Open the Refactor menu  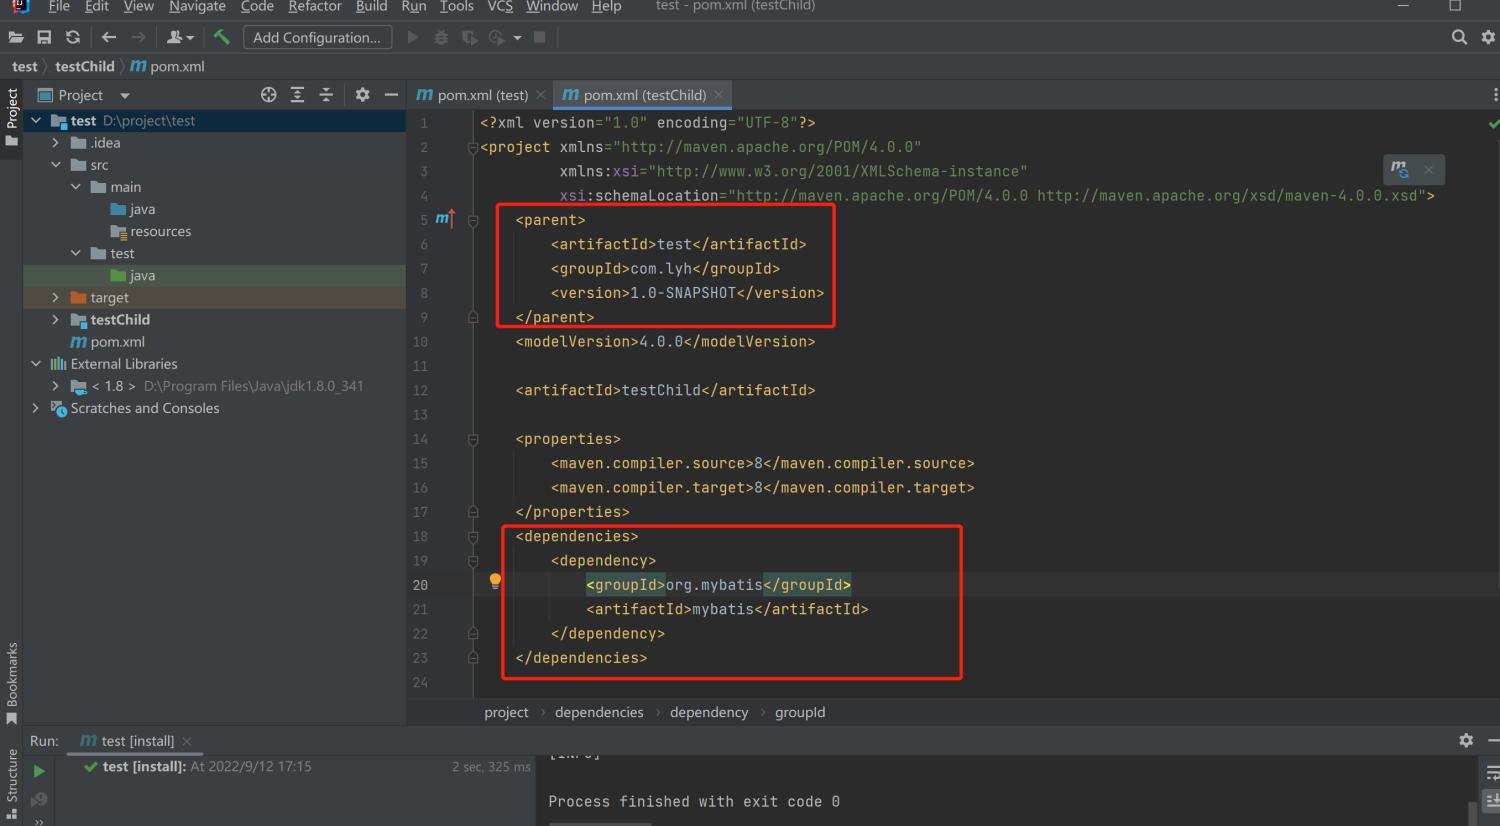tap(314, 7)
